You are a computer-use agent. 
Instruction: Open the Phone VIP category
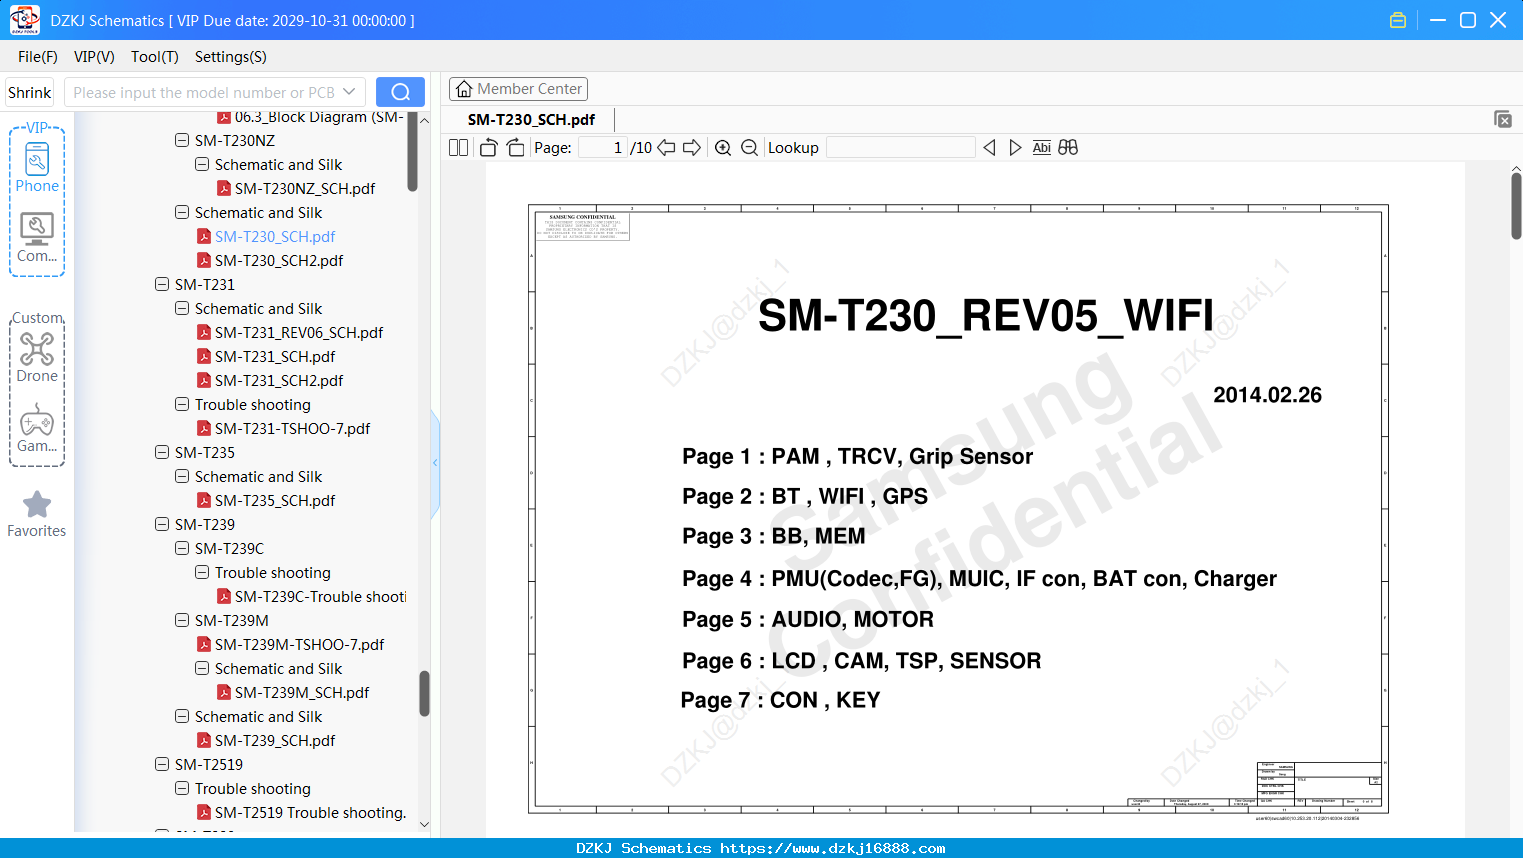click(37, 167)
